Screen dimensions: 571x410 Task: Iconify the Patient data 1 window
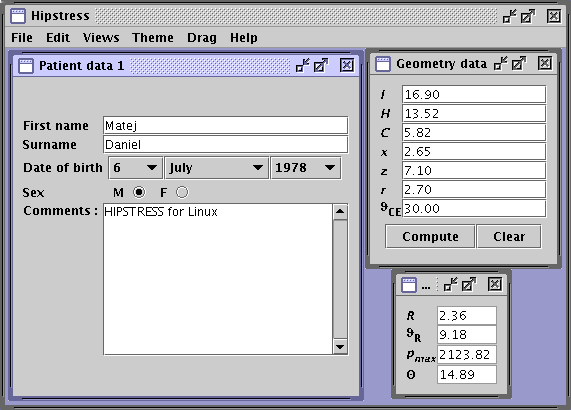(x=303, y=66)
